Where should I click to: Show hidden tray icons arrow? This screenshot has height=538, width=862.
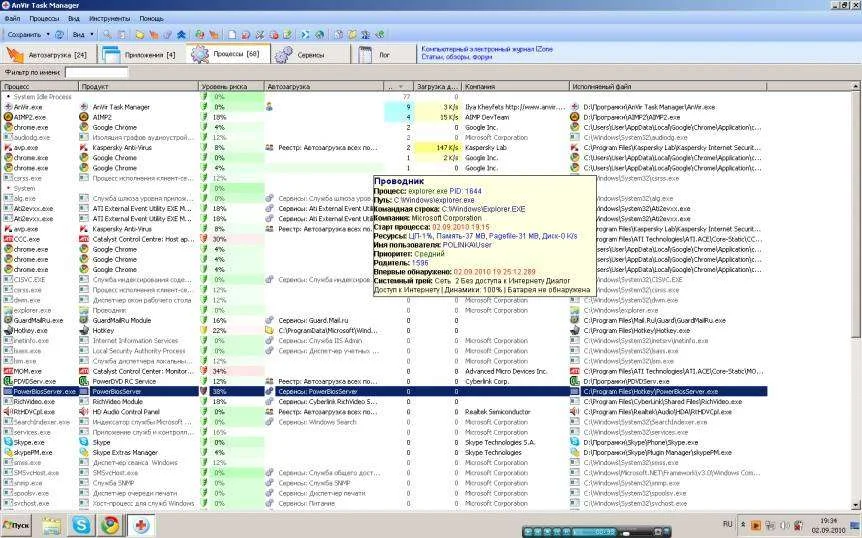coord(743,525)
